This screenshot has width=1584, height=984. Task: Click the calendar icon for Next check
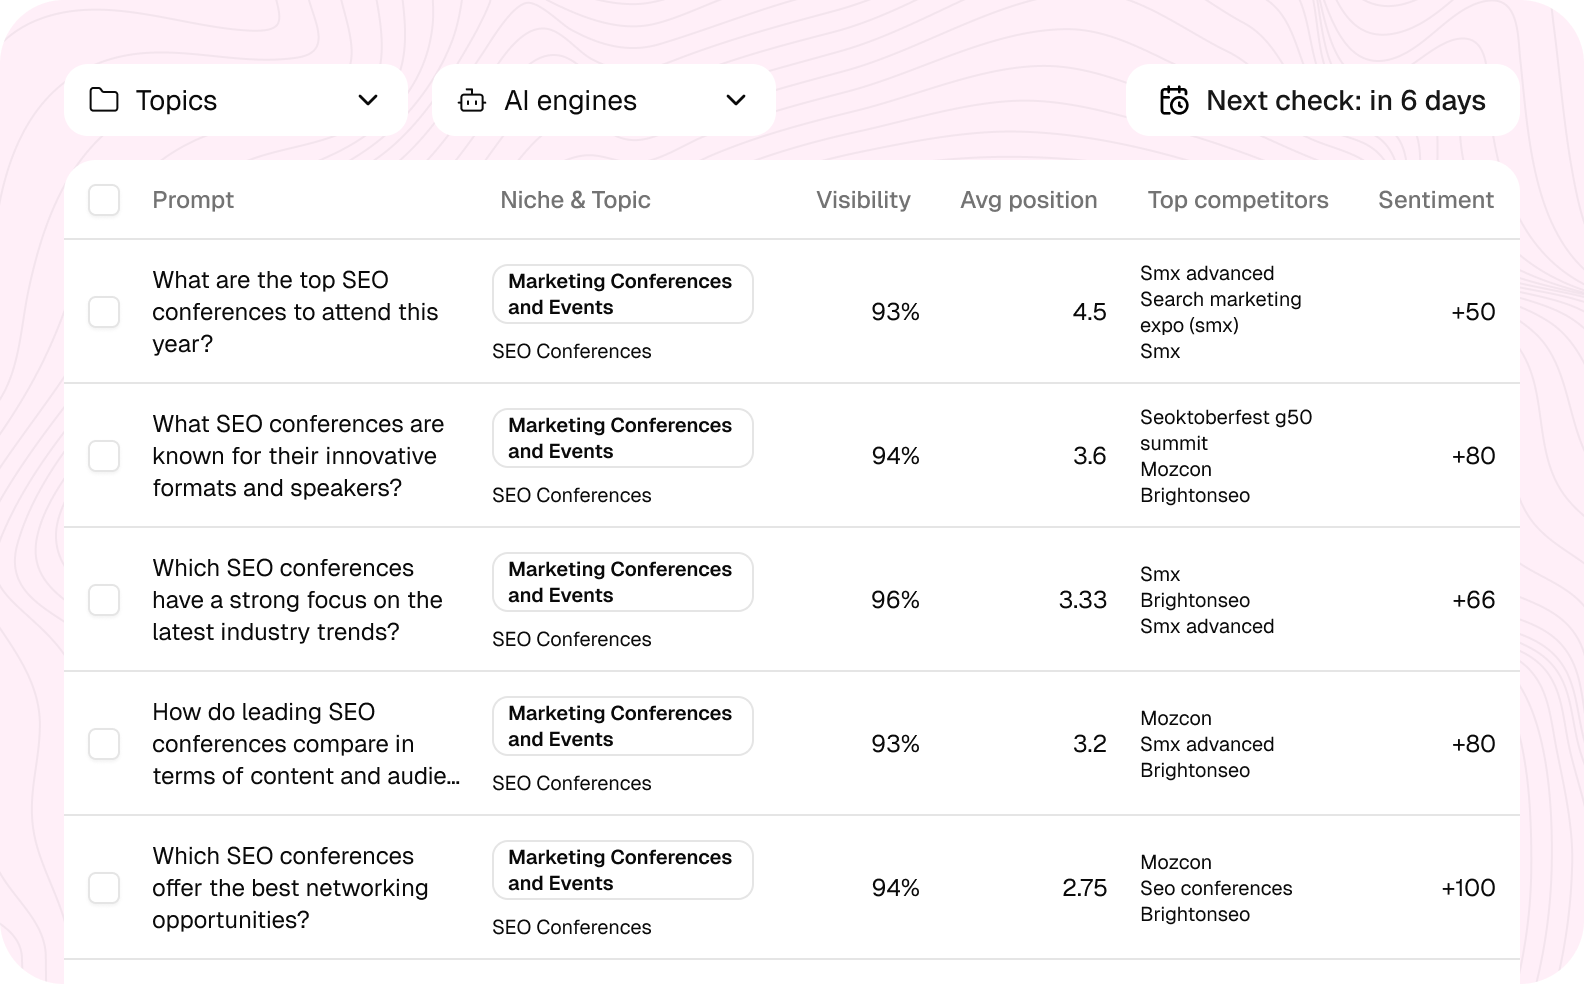pyautogui.click(x=1175, y=100)
